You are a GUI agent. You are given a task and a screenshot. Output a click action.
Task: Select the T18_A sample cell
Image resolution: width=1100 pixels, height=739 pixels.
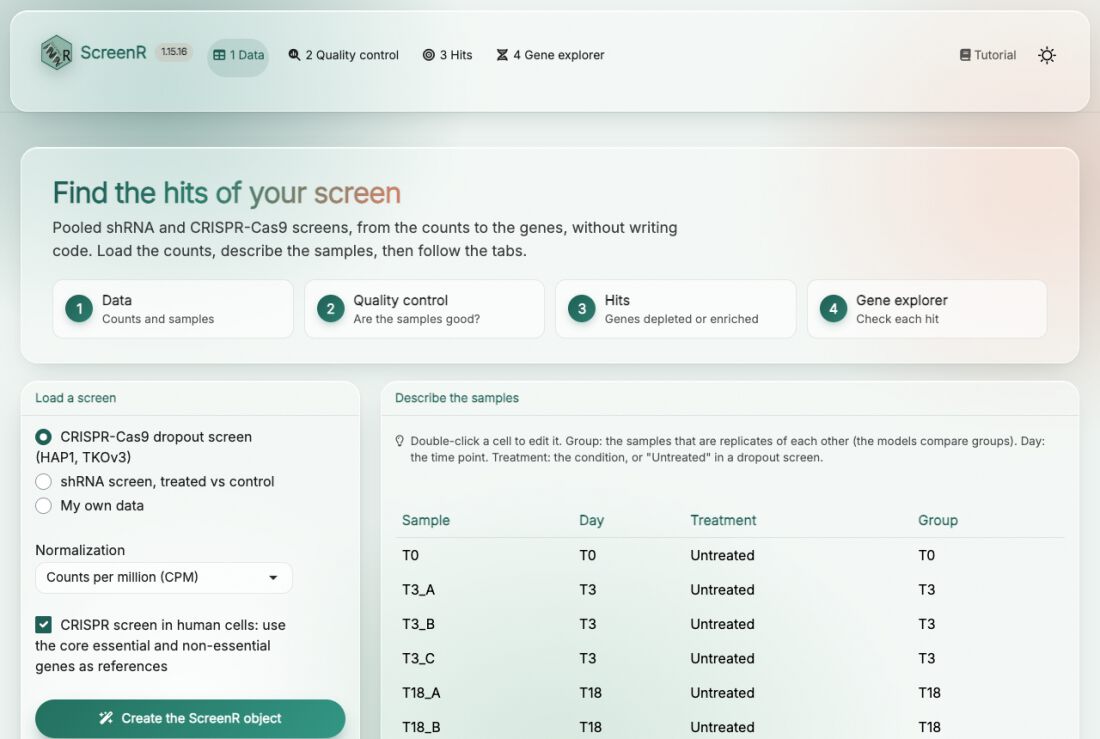click(x=421, y=693)
